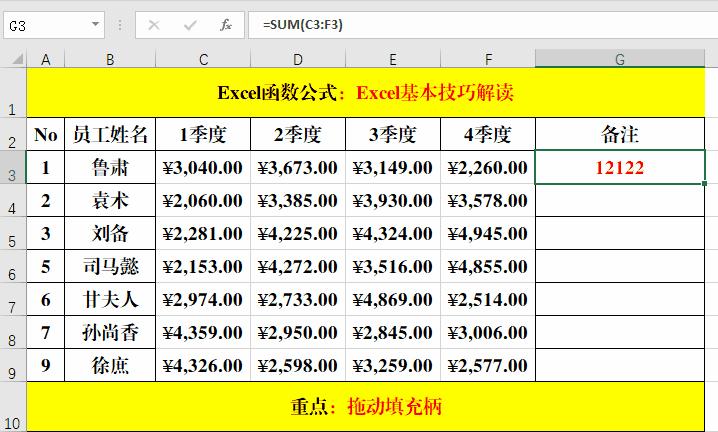Click the Select All corner triangle
The image size is (718, 432).
click(x=18, y=59)
